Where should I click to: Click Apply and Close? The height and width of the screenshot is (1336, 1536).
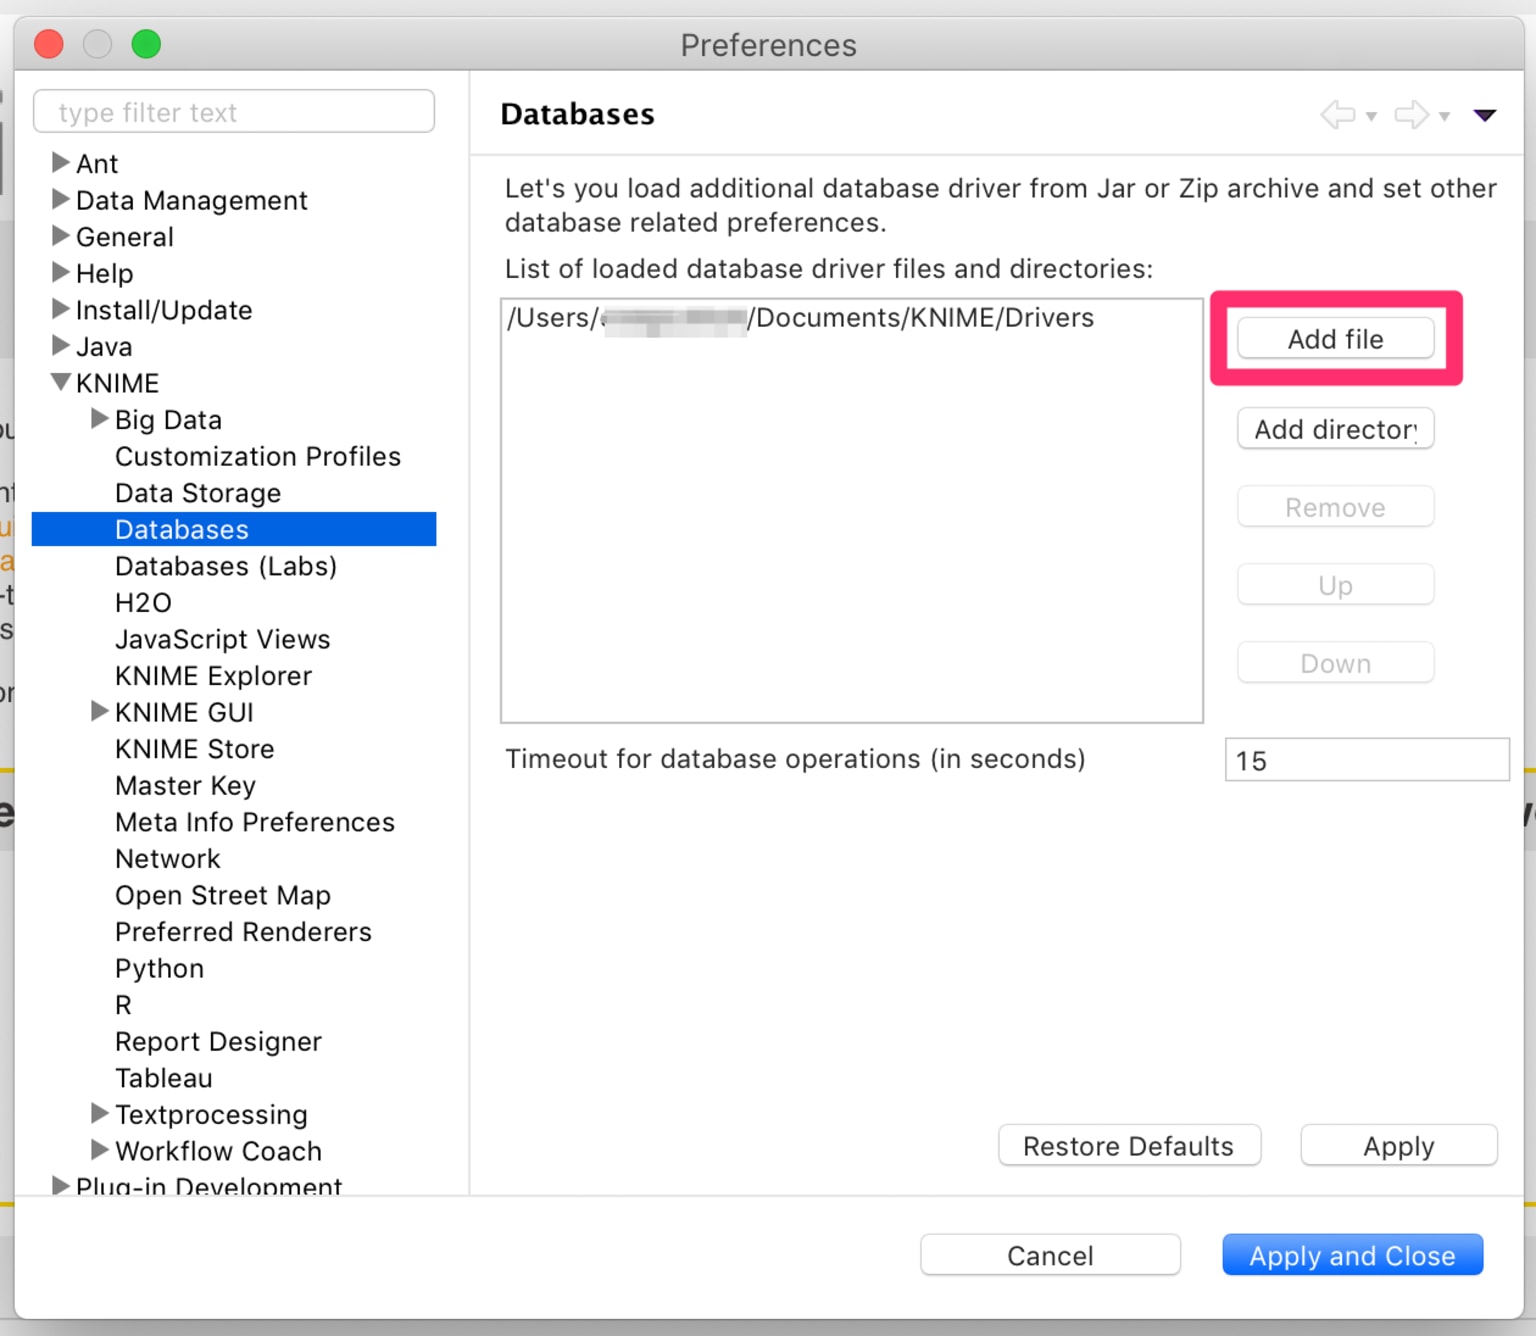pyautogui.click(x=1352, y=1255)
